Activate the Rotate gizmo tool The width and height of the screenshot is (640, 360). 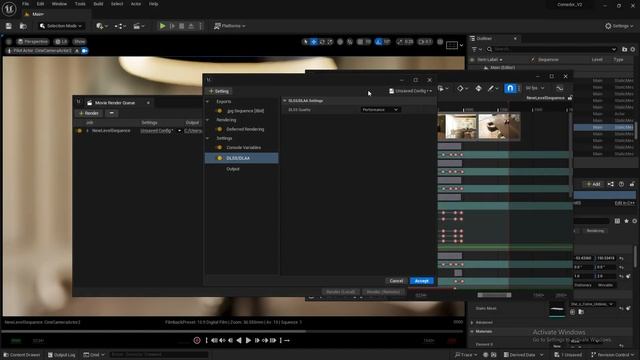[322, 42]
